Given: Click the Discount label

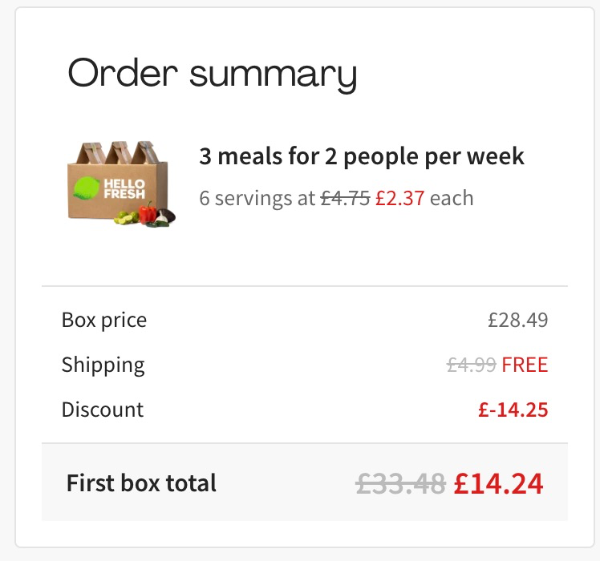Looking at the screenshot, I should [102, 410].
